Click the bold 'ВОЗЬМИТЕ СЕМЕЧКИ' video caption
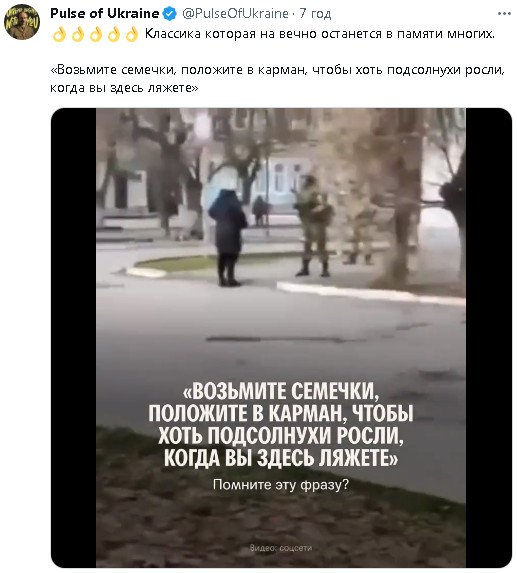The image size is (517, 573). [x=281, y=391]
